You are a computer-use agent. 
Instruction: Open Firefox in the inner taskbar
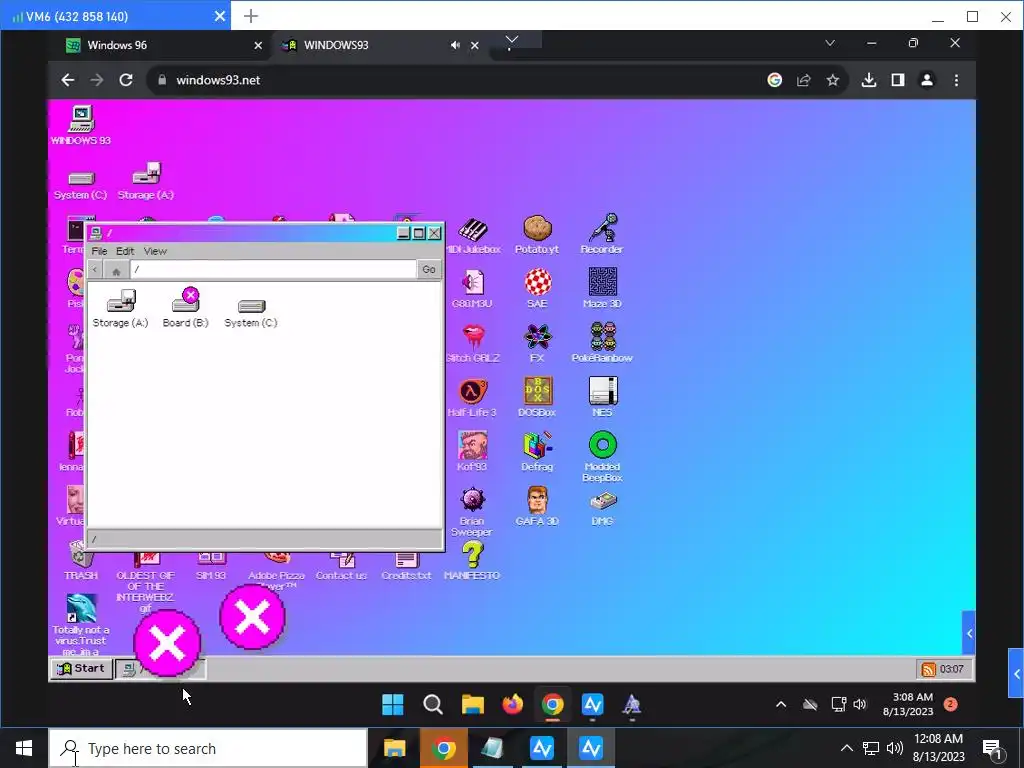pos(513,705)
